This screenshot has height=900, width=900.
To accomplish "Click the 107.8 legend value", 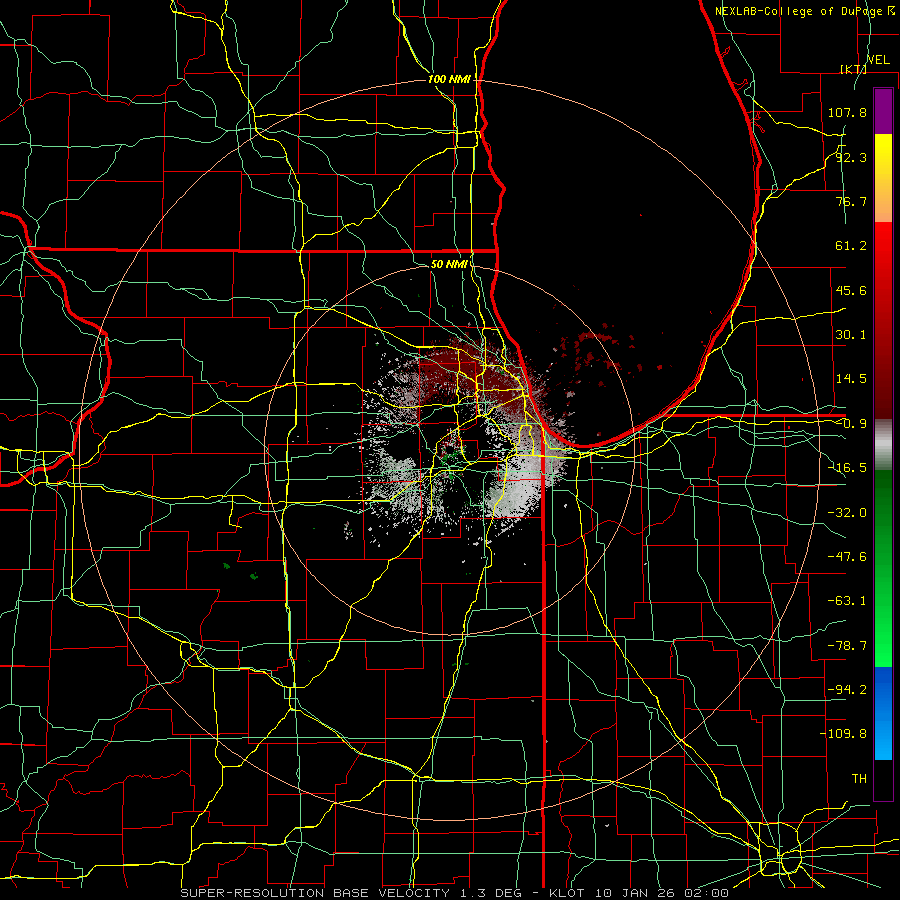I will pyautogui.click(x=847, y=112).
